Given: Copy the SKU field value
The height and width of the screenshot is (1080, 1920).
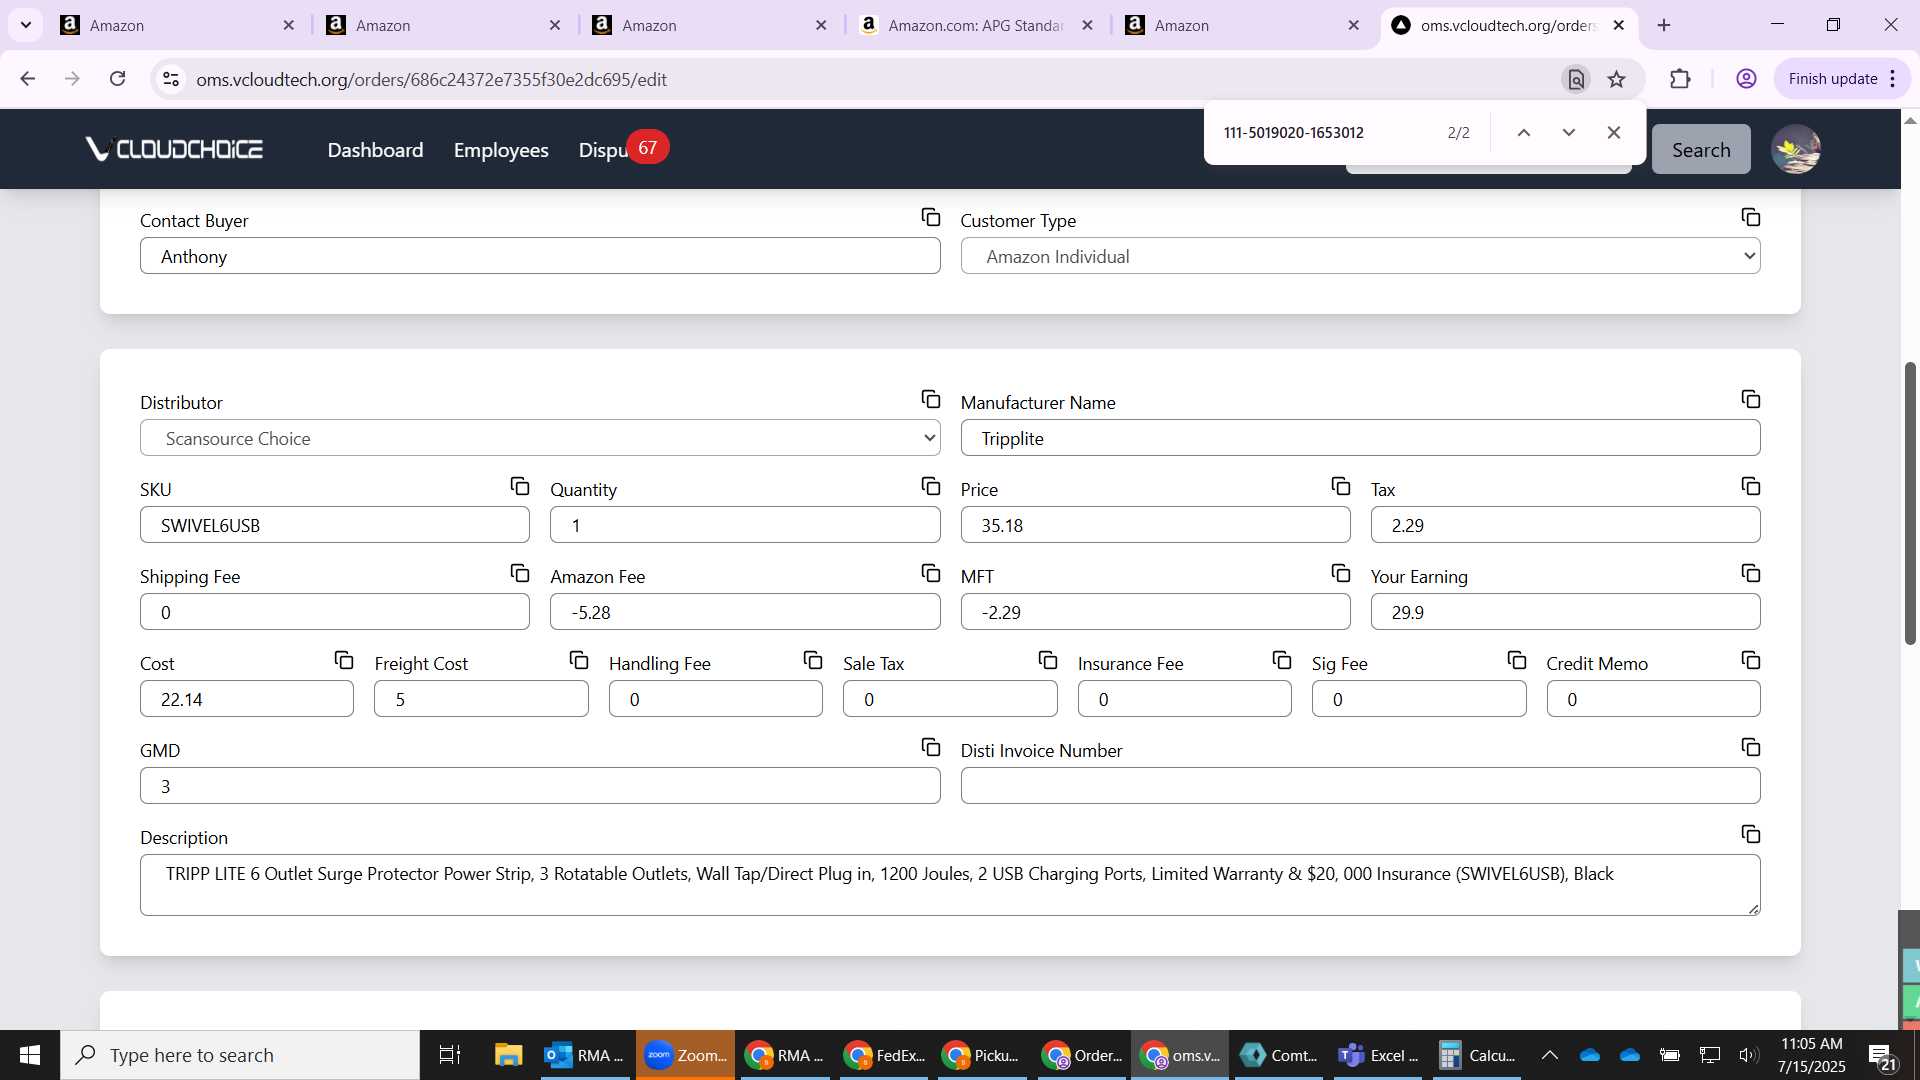Looking at the screenshot, I should 519,487.
